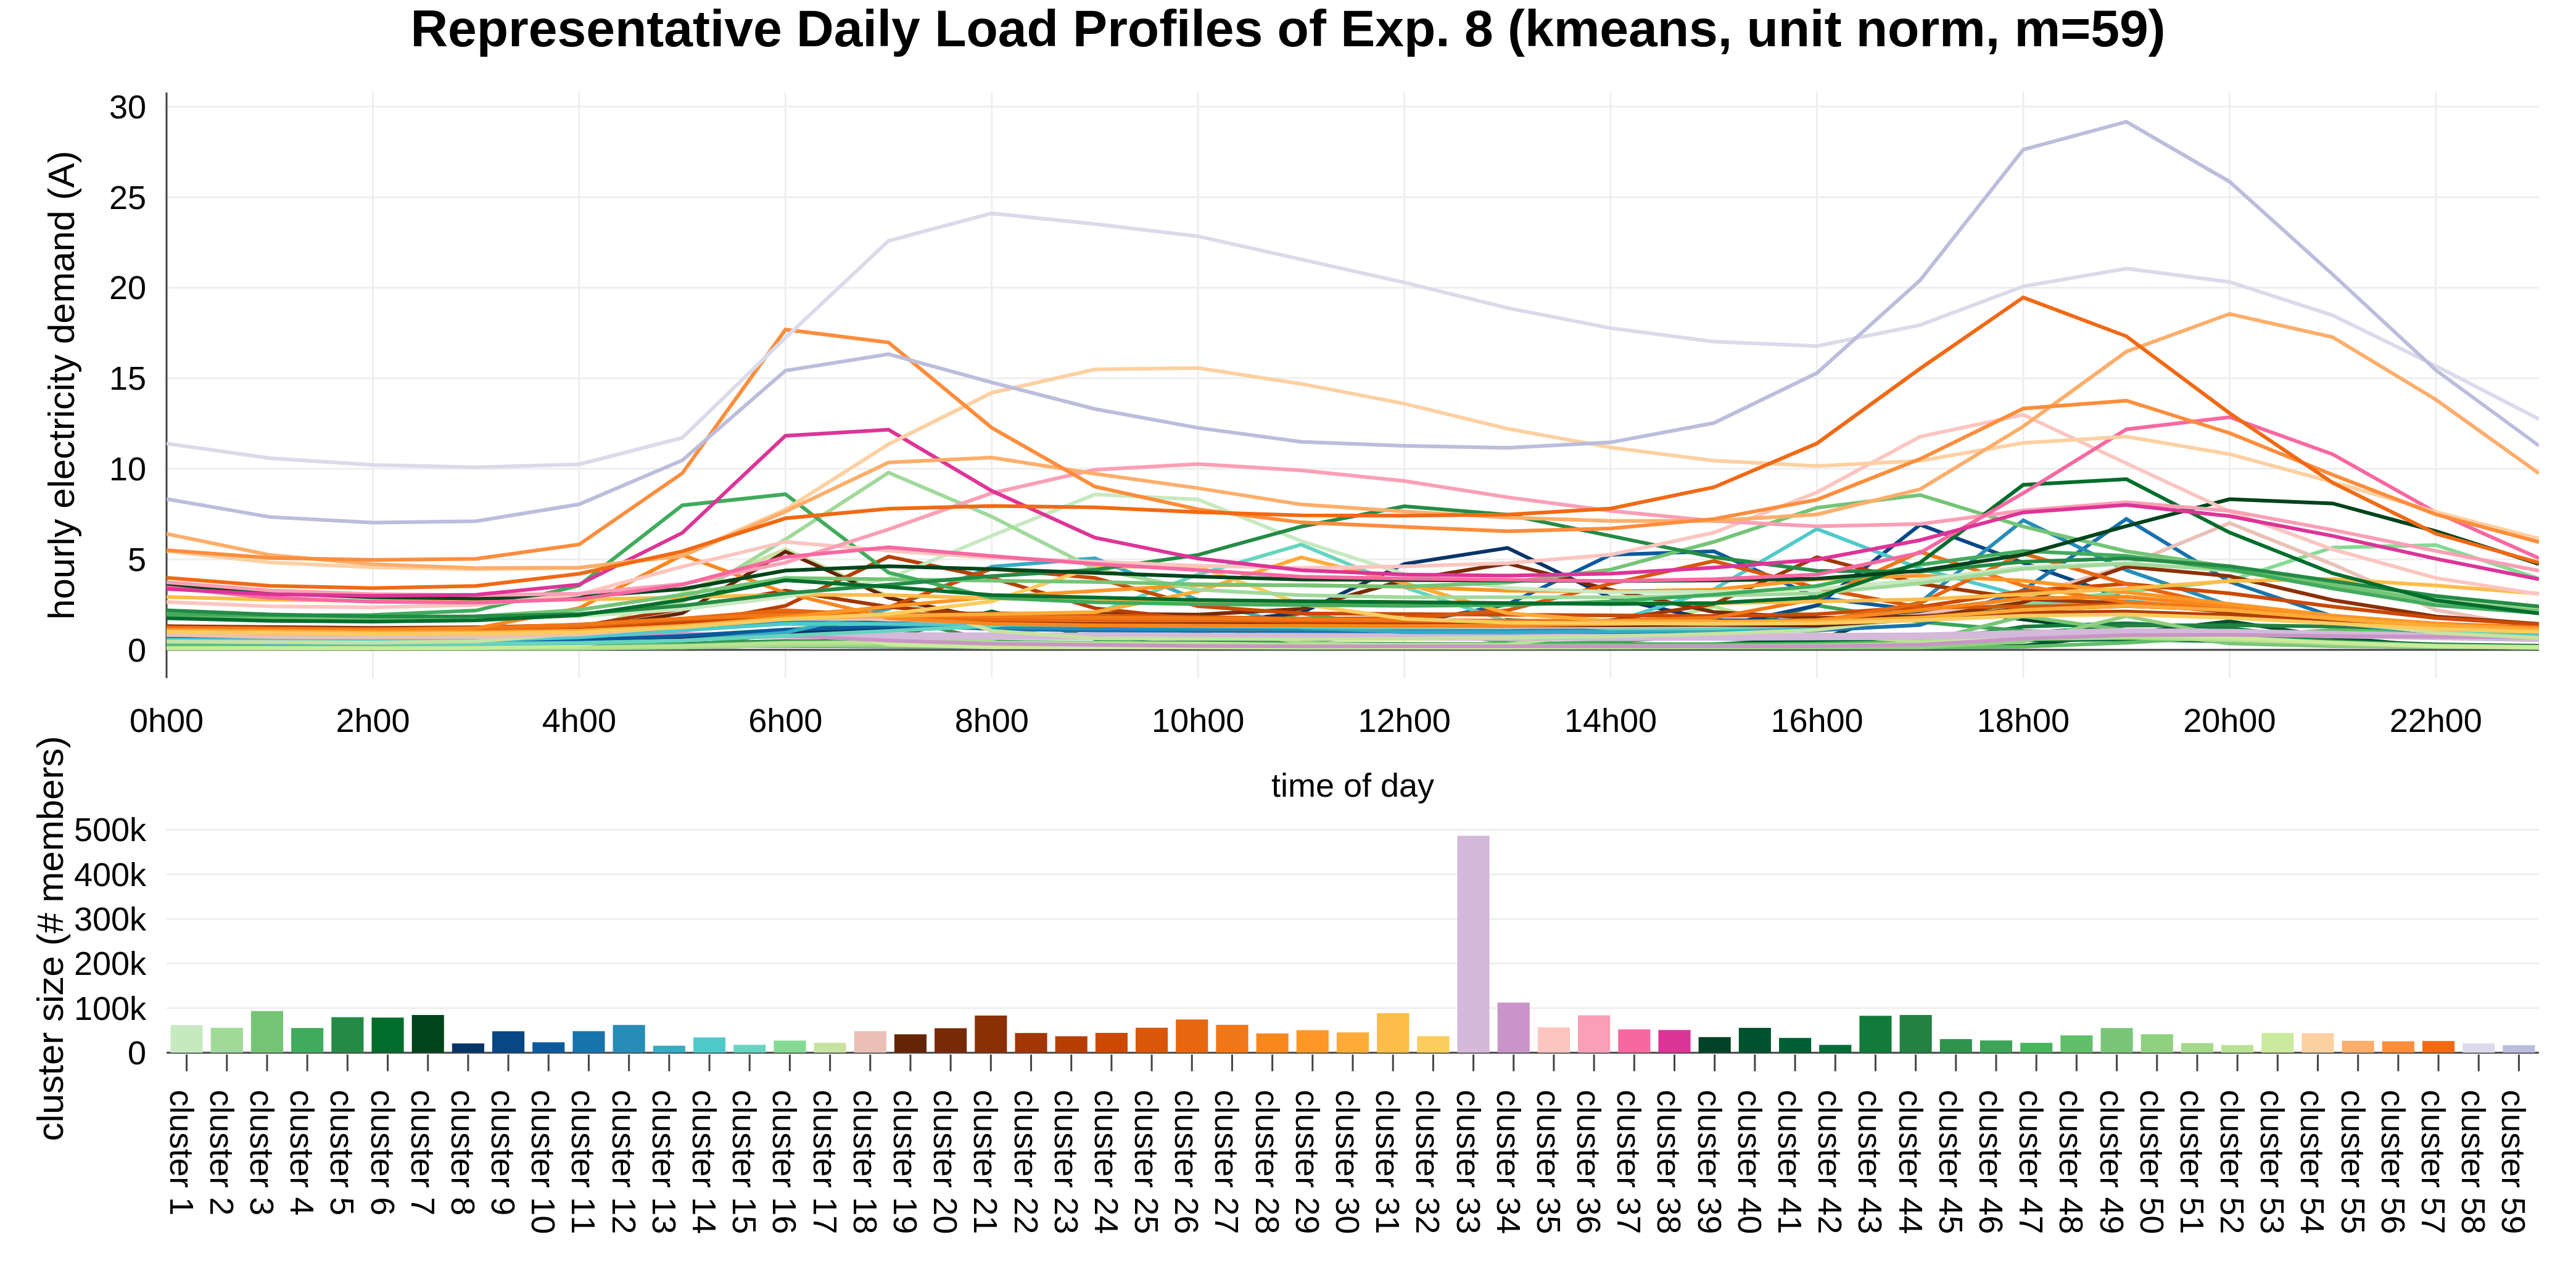The height and width of the screenshot is (1282, 2576).
Task: Click the cluster 36 pink bar
Action: pyautogui.click(x=1594, y=1034)
